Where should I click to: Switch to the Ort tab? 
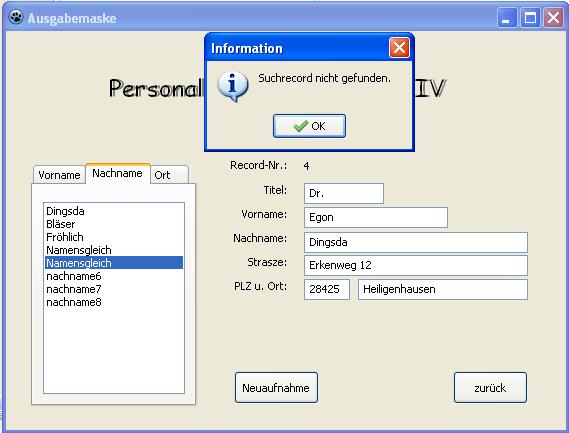click(x=169, y=175)
